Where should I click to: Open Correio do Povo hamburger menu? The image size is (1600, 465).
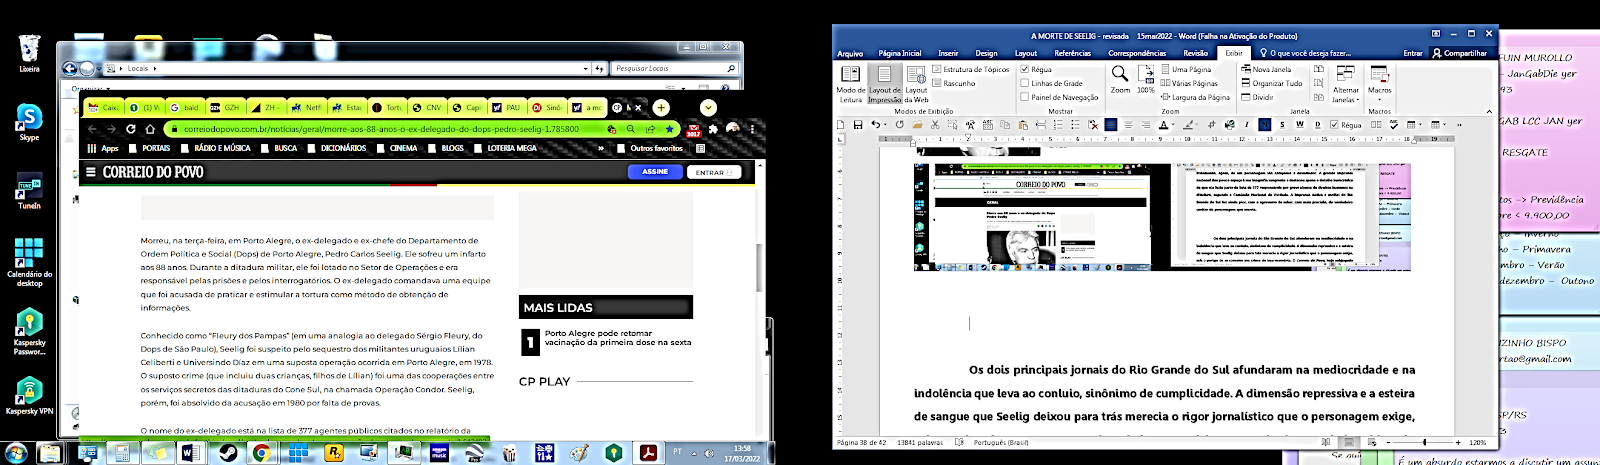pyautogui.click(x=91, y=172)
